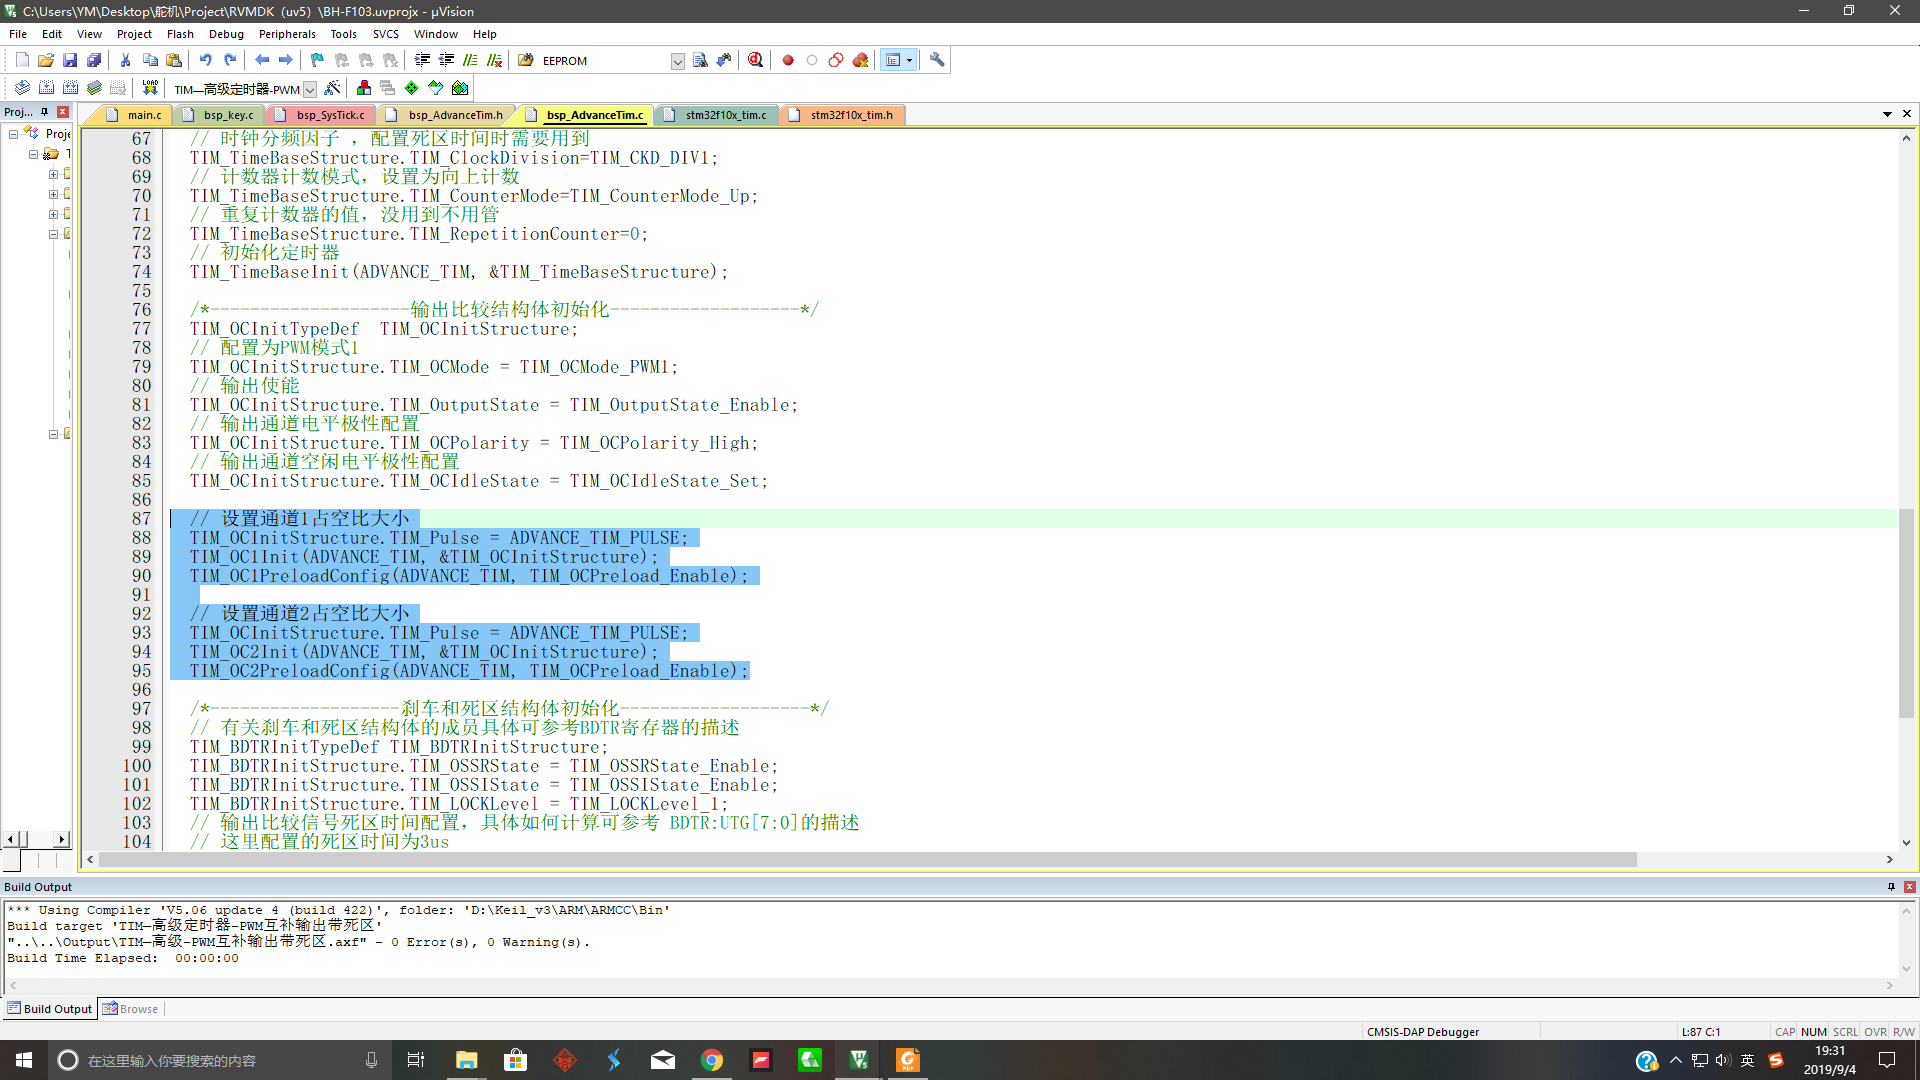This screenshot has height=1080, width=1920.
Task: Click the Configuration wrench icon
Action: (937, 60)
